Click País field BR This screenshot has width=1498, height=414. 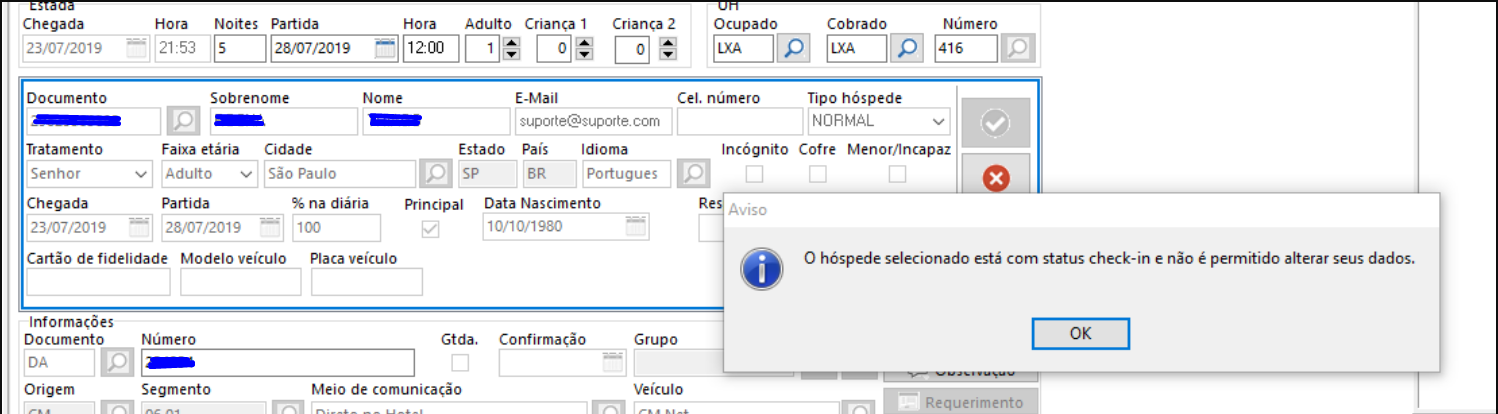click(x=549, y=174)
